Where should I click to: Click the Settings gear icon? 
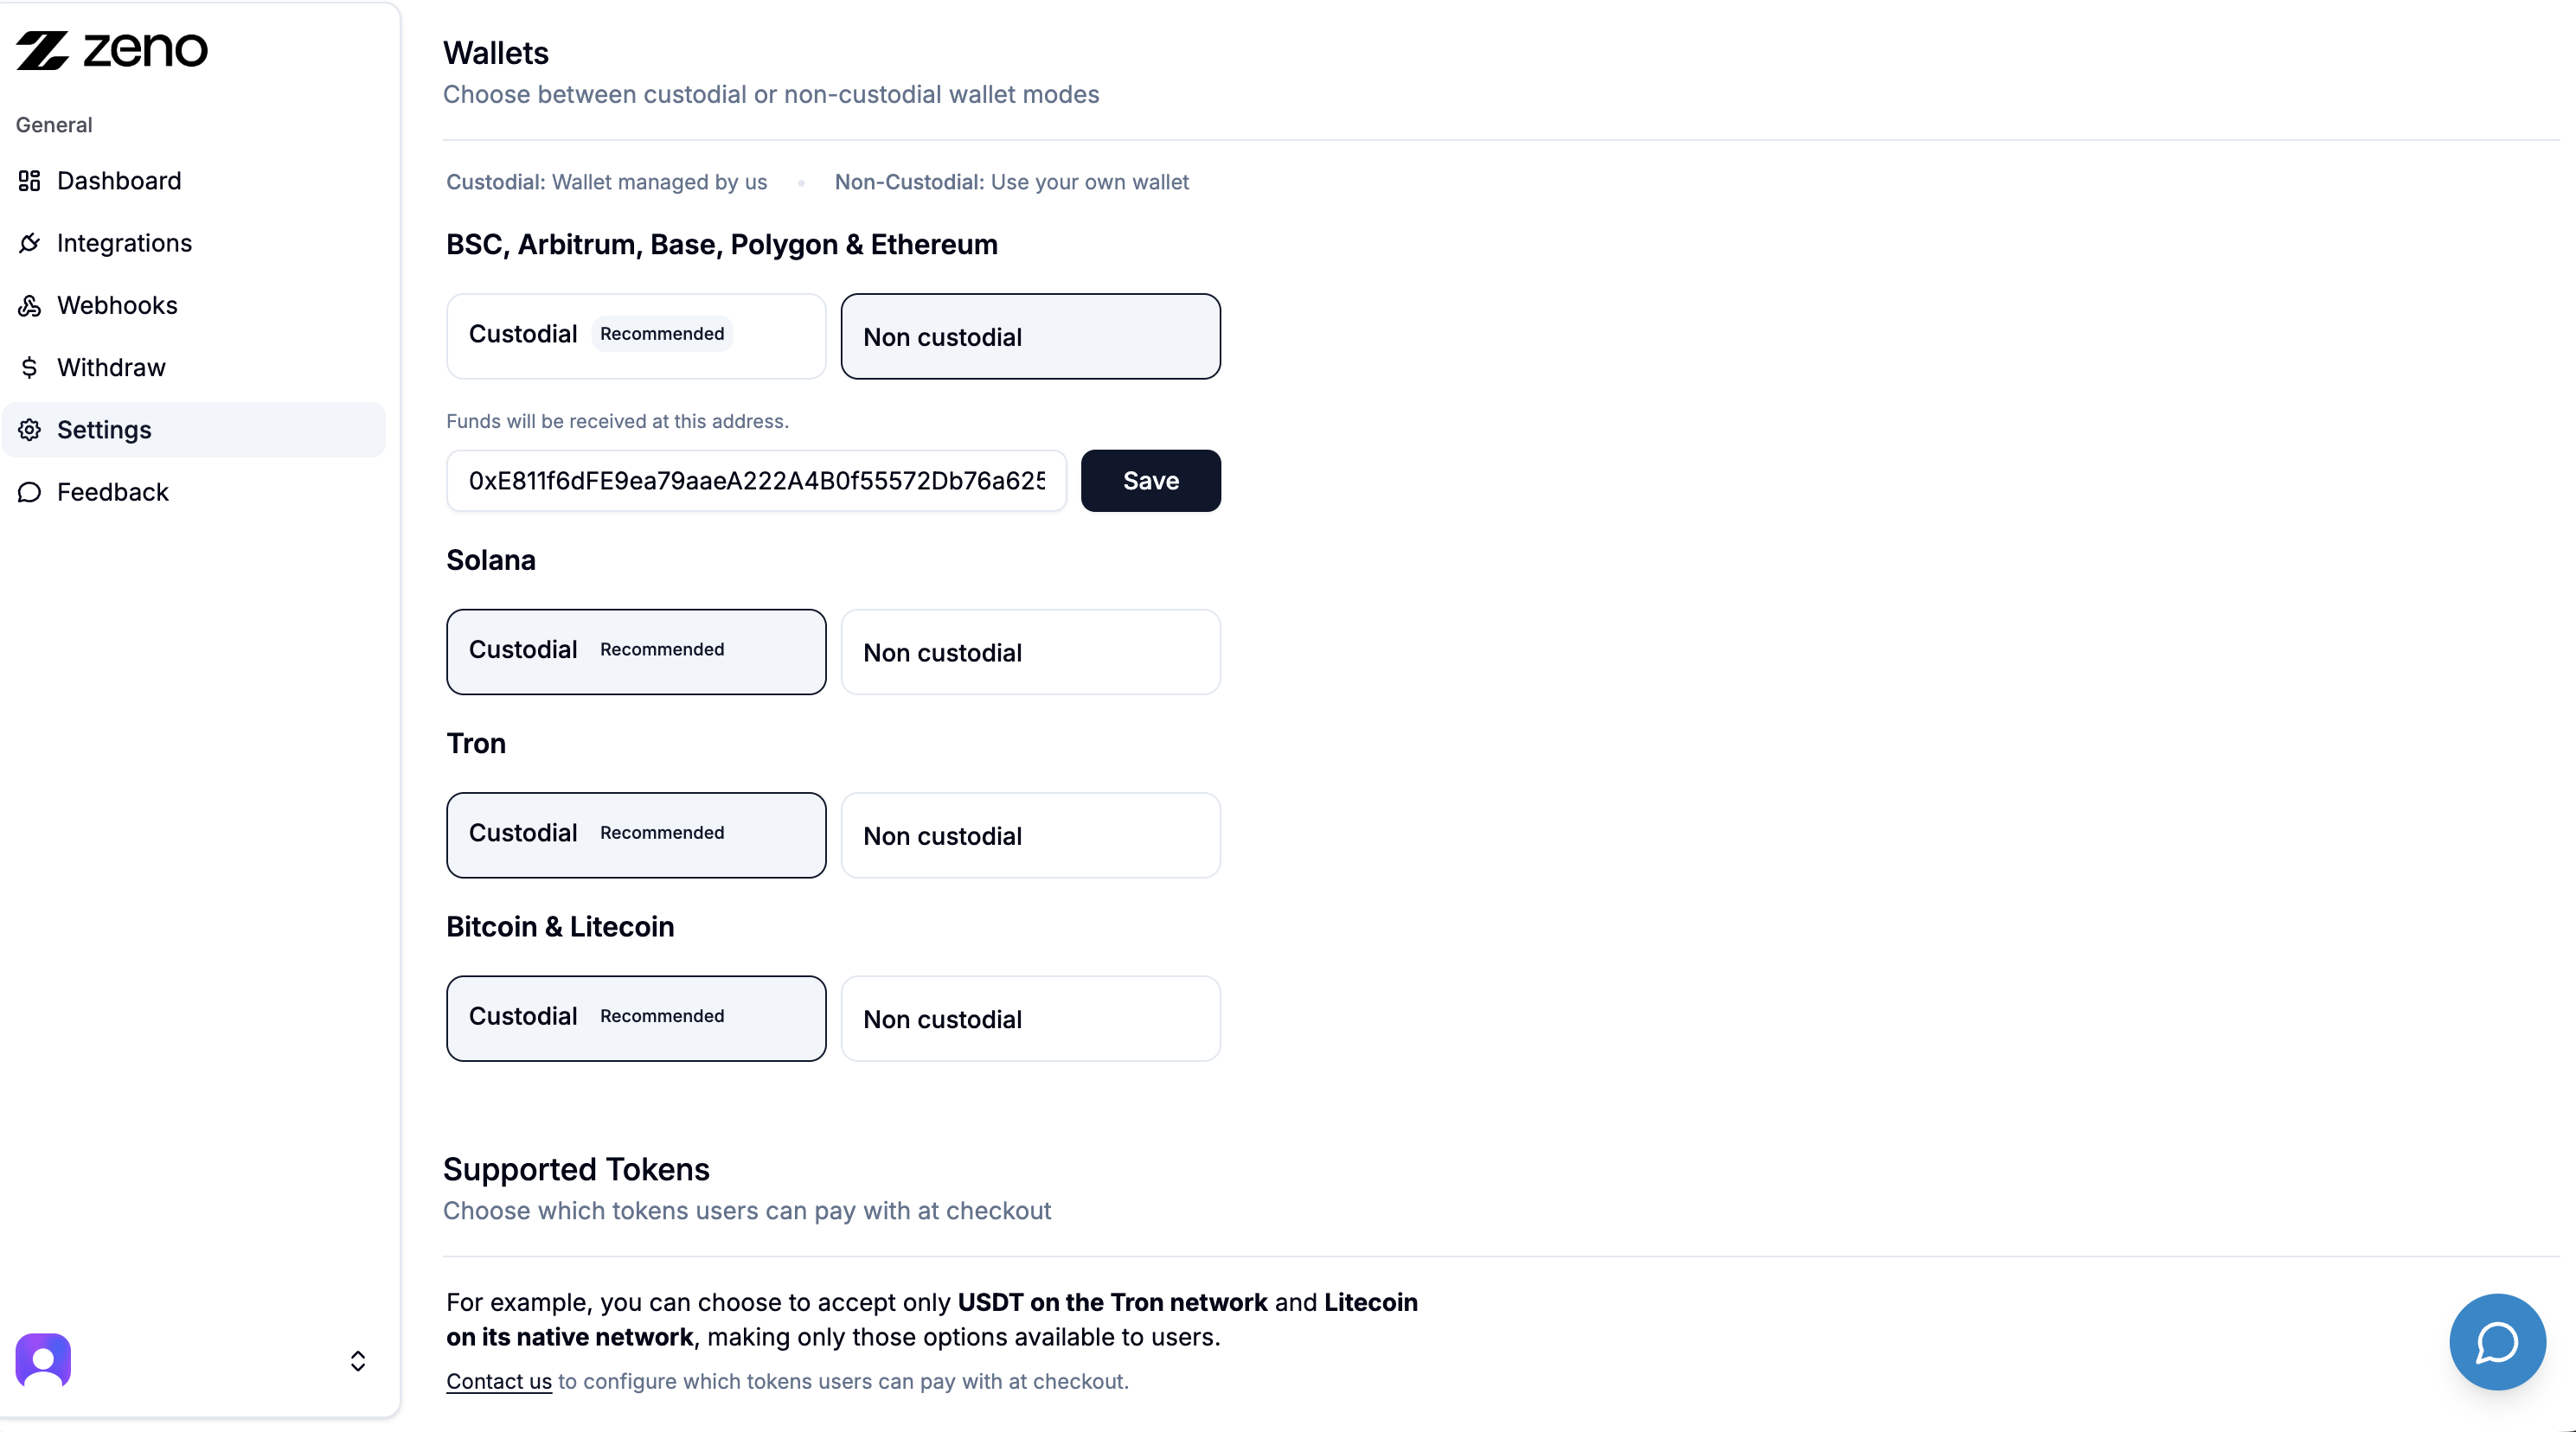[x=30, y=430]
